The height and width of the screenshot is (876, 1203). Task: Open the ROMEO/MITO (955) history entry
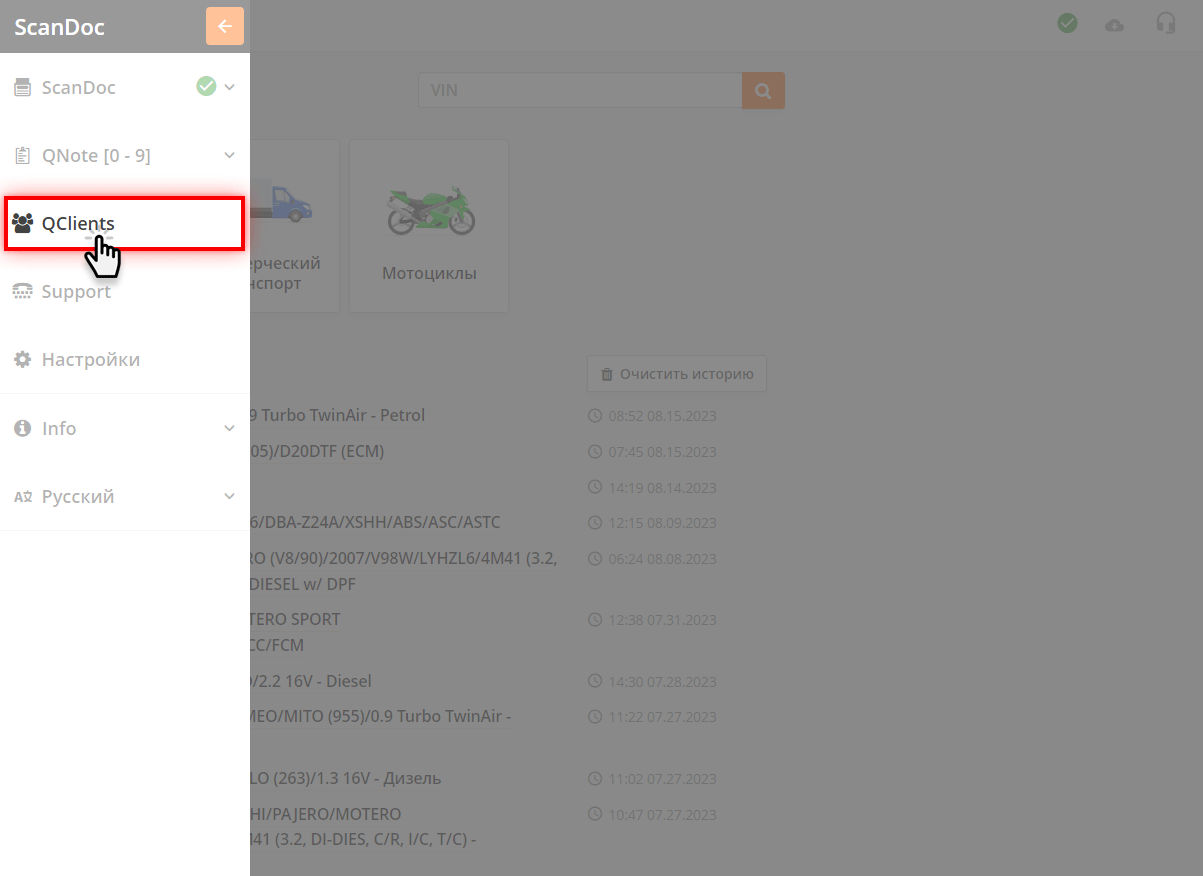point(380,716)
